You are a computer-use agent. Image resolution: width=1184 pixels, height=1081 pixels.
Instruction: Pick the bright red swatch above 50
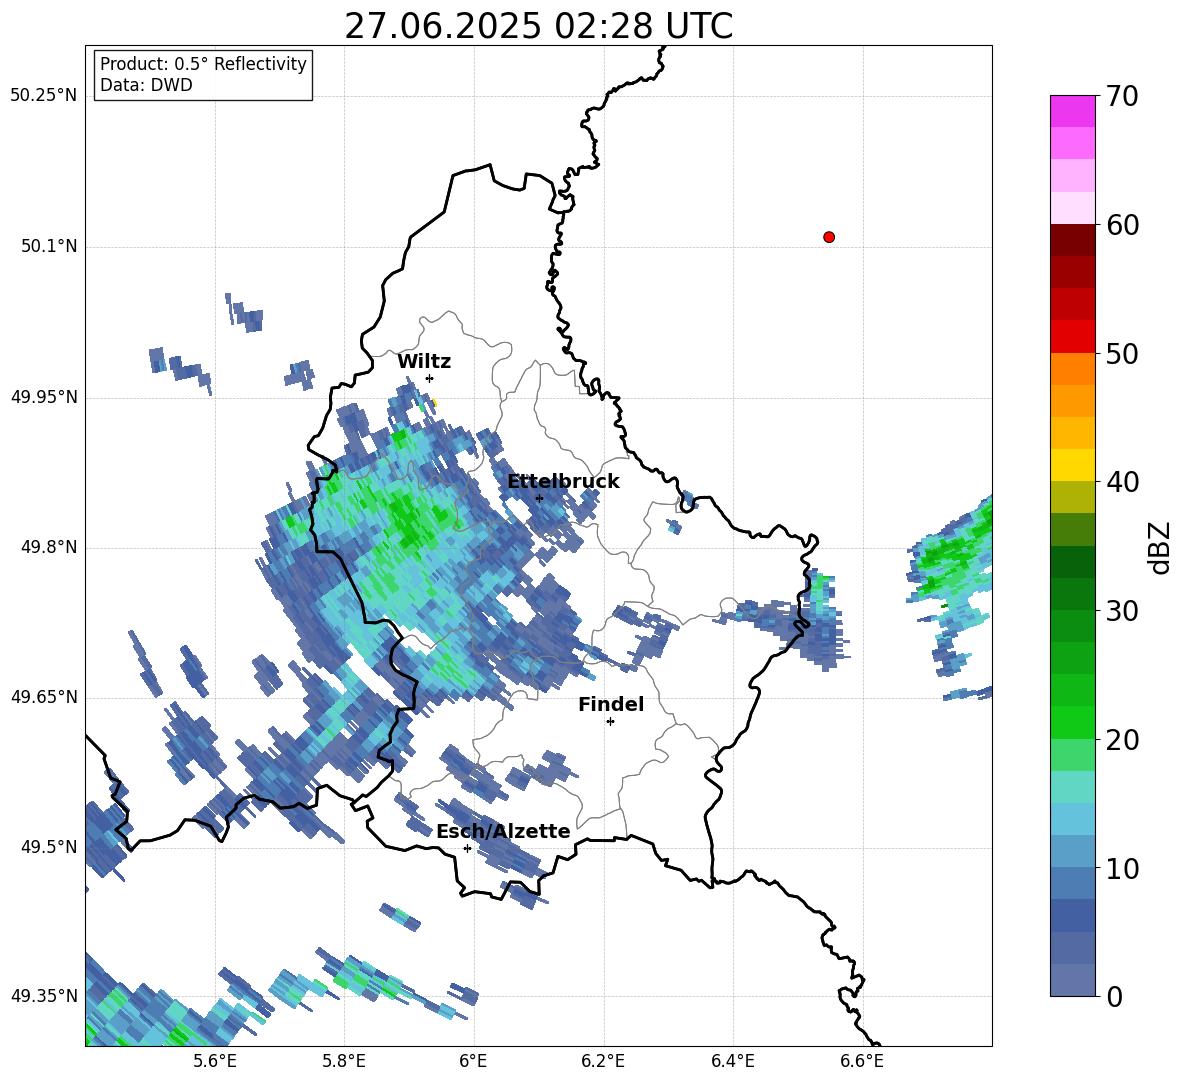point(1072,337)
